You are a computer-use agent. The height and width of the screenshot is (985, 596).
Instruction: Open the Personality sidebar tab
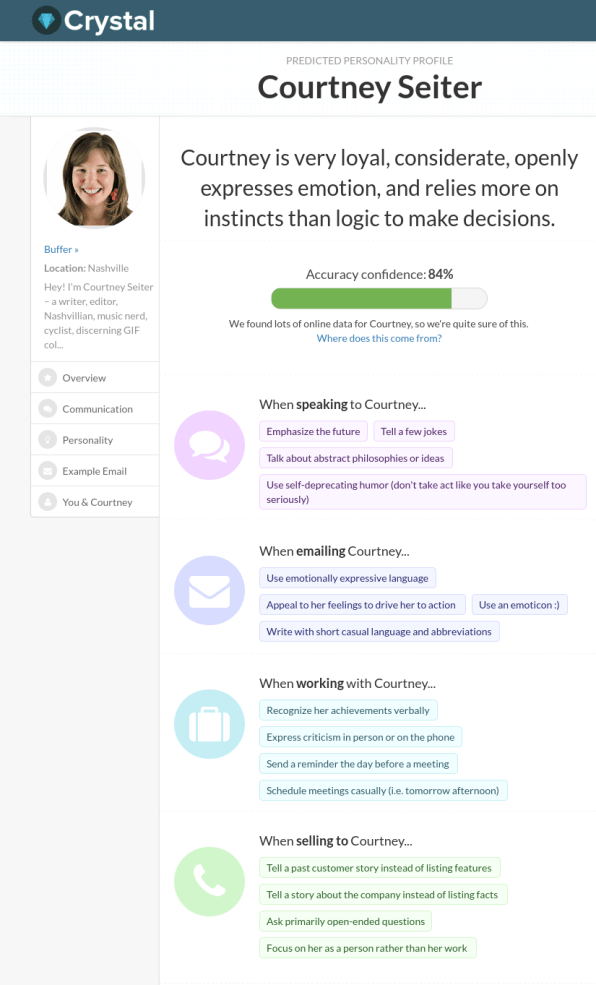click(x=95, y=440)
